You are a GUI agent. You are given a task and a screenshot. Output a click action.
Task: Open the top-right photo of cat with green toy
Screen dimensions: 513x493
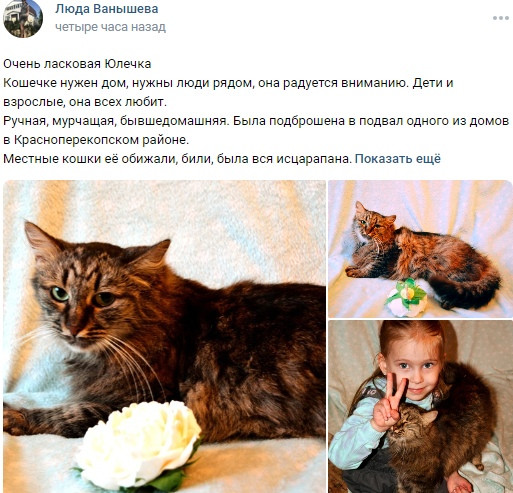click(420, 249)
